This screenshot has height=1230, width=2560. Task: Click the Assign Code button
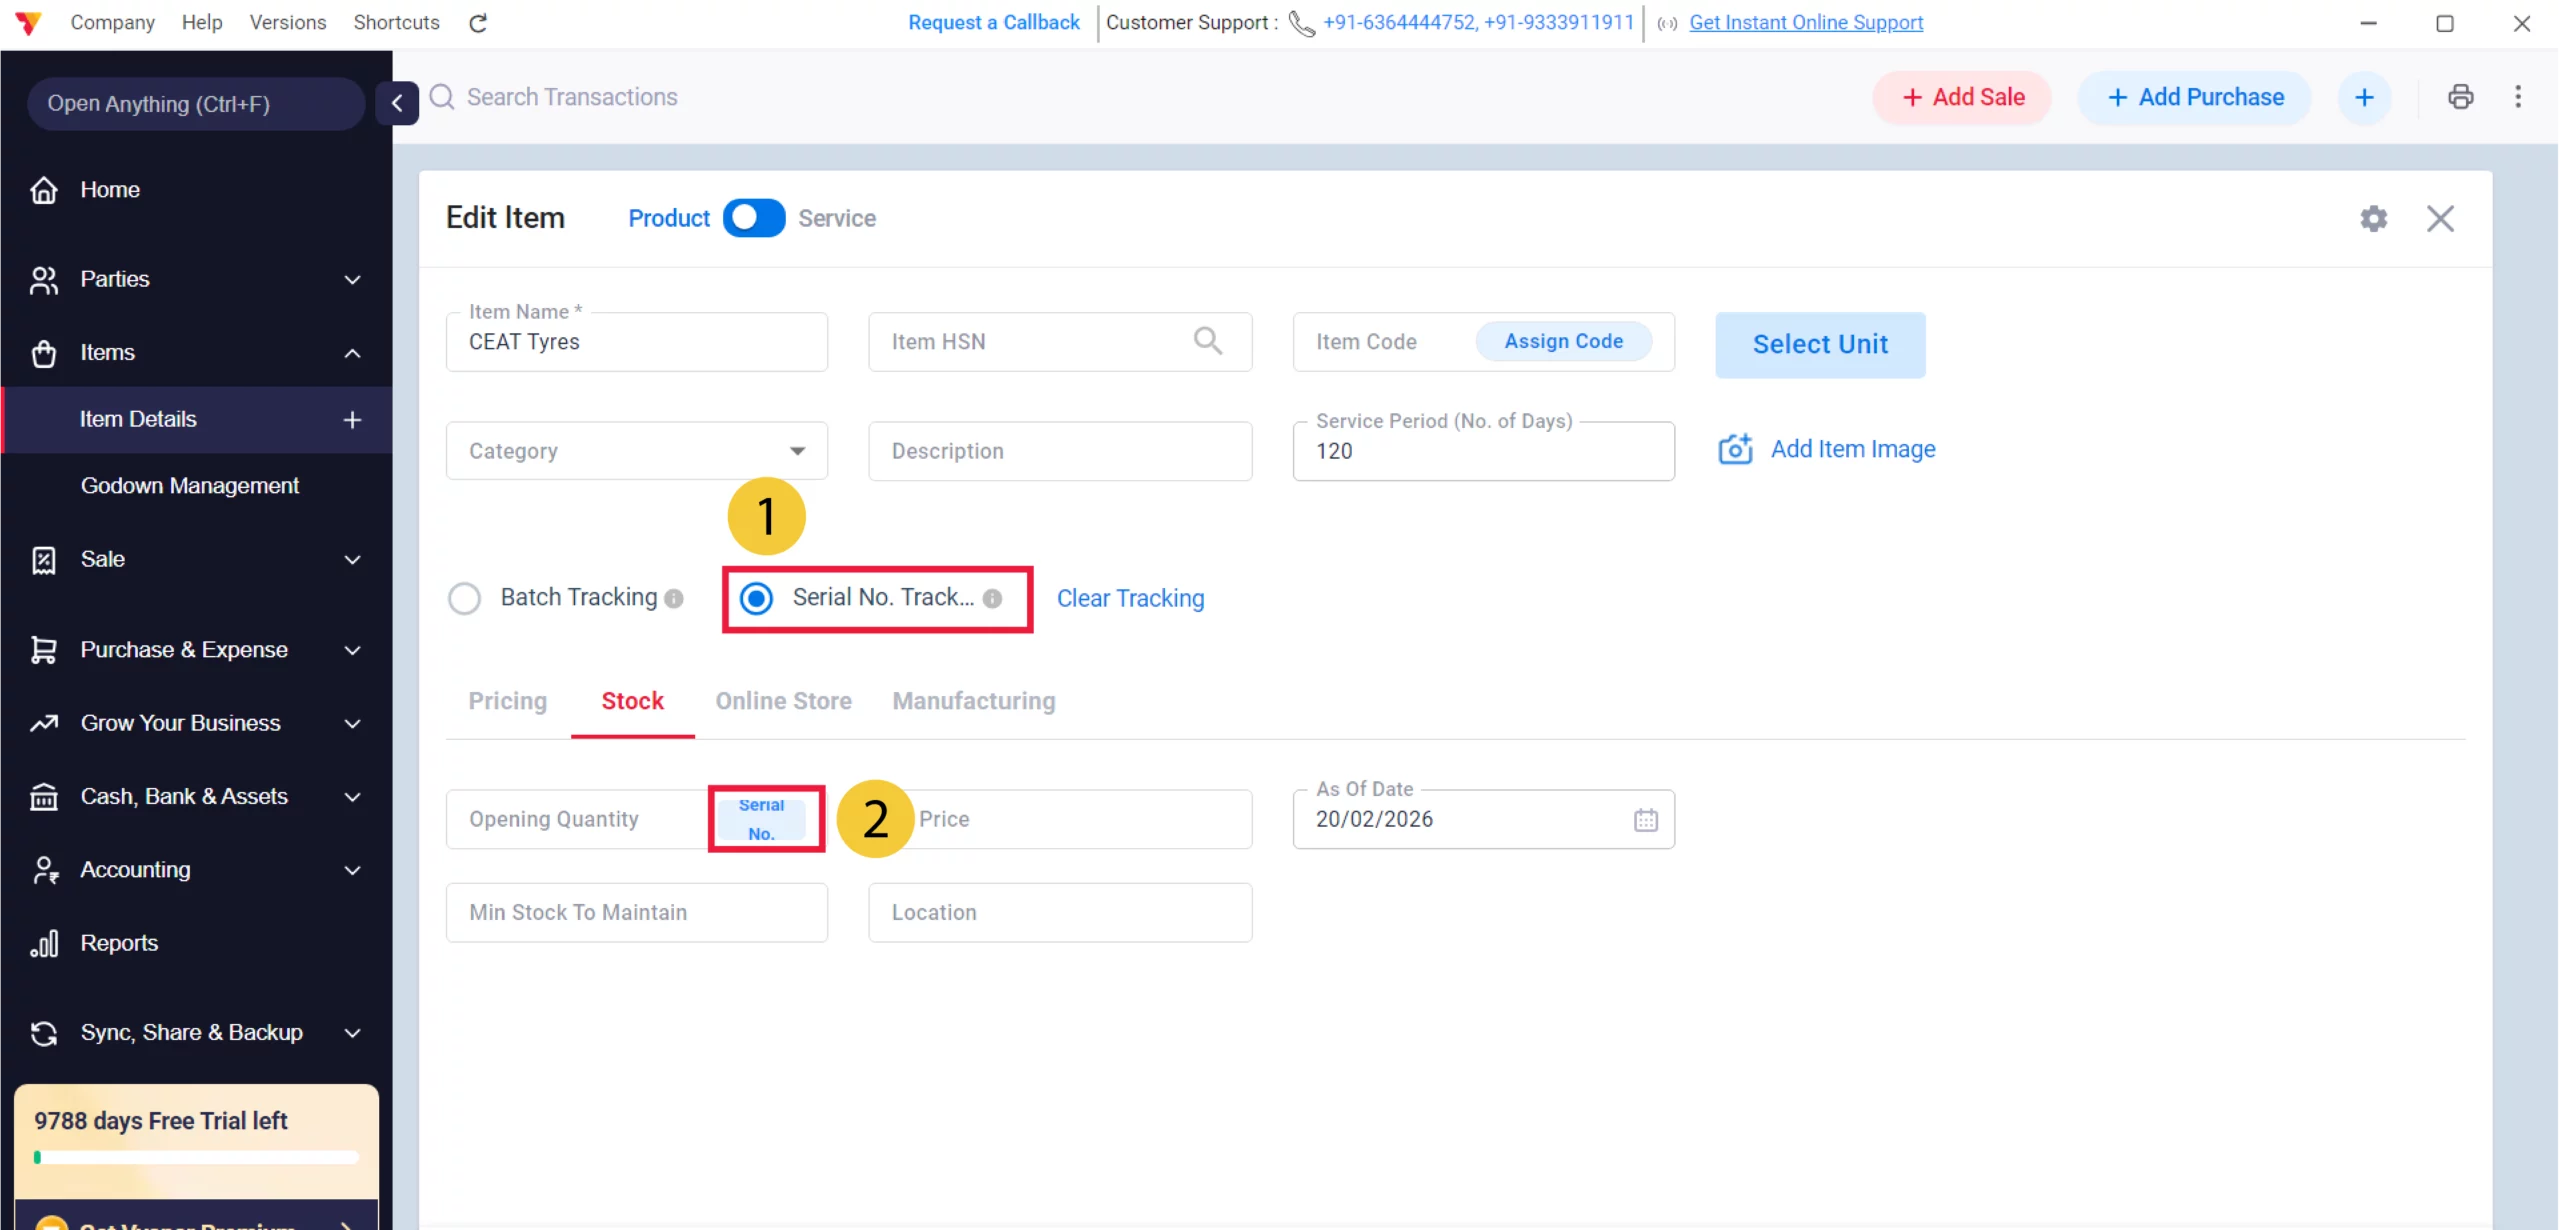1563,341
